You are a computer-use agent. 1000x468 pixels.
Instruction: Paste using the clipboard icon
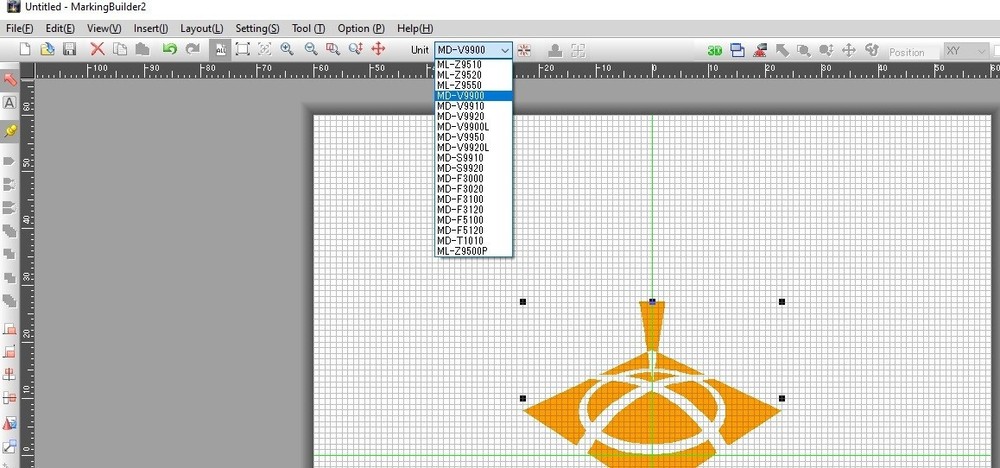pos(142,50)
